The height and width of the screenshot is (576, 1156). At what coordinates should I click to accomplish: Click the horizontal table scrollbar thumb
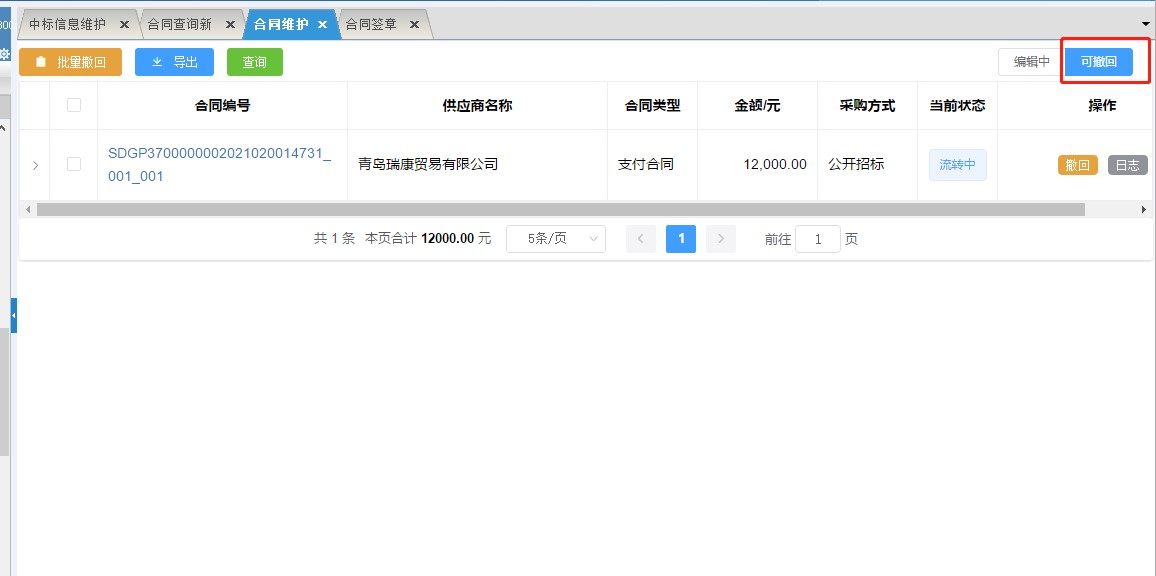tap(560, 209)
